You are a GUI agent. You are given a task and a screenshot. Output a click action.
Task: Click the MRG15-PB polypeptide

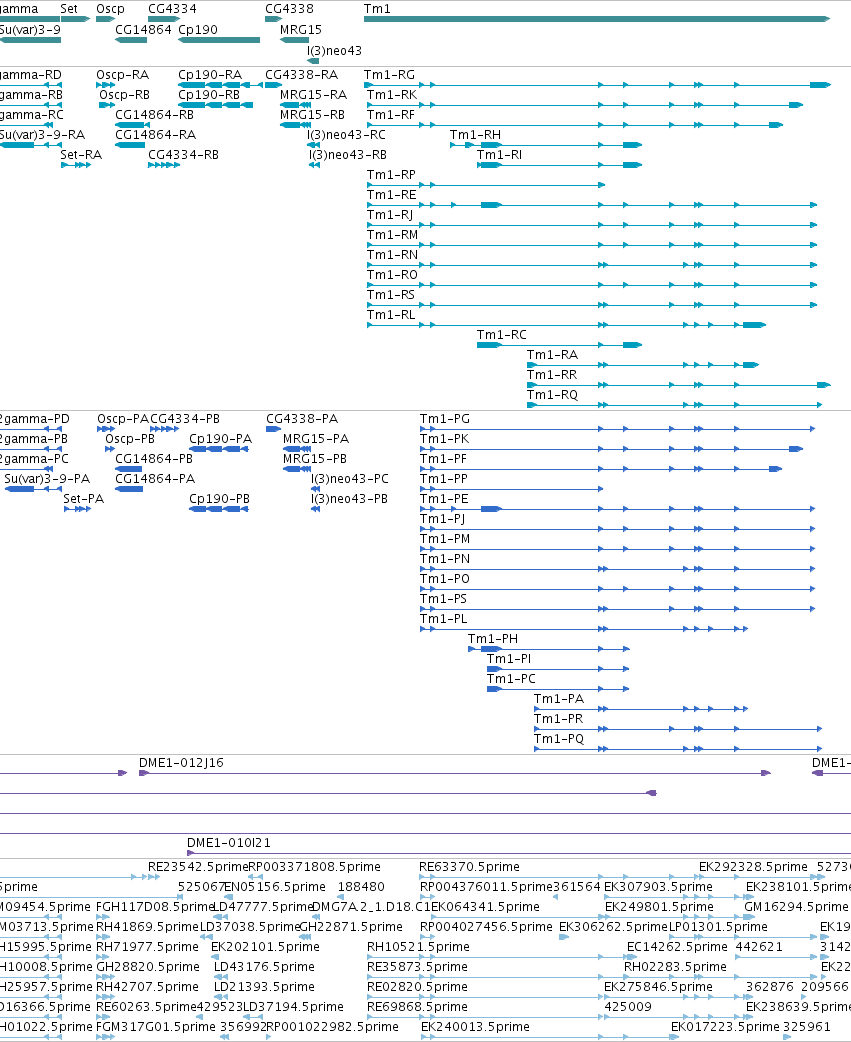click(x=297, y=469)
